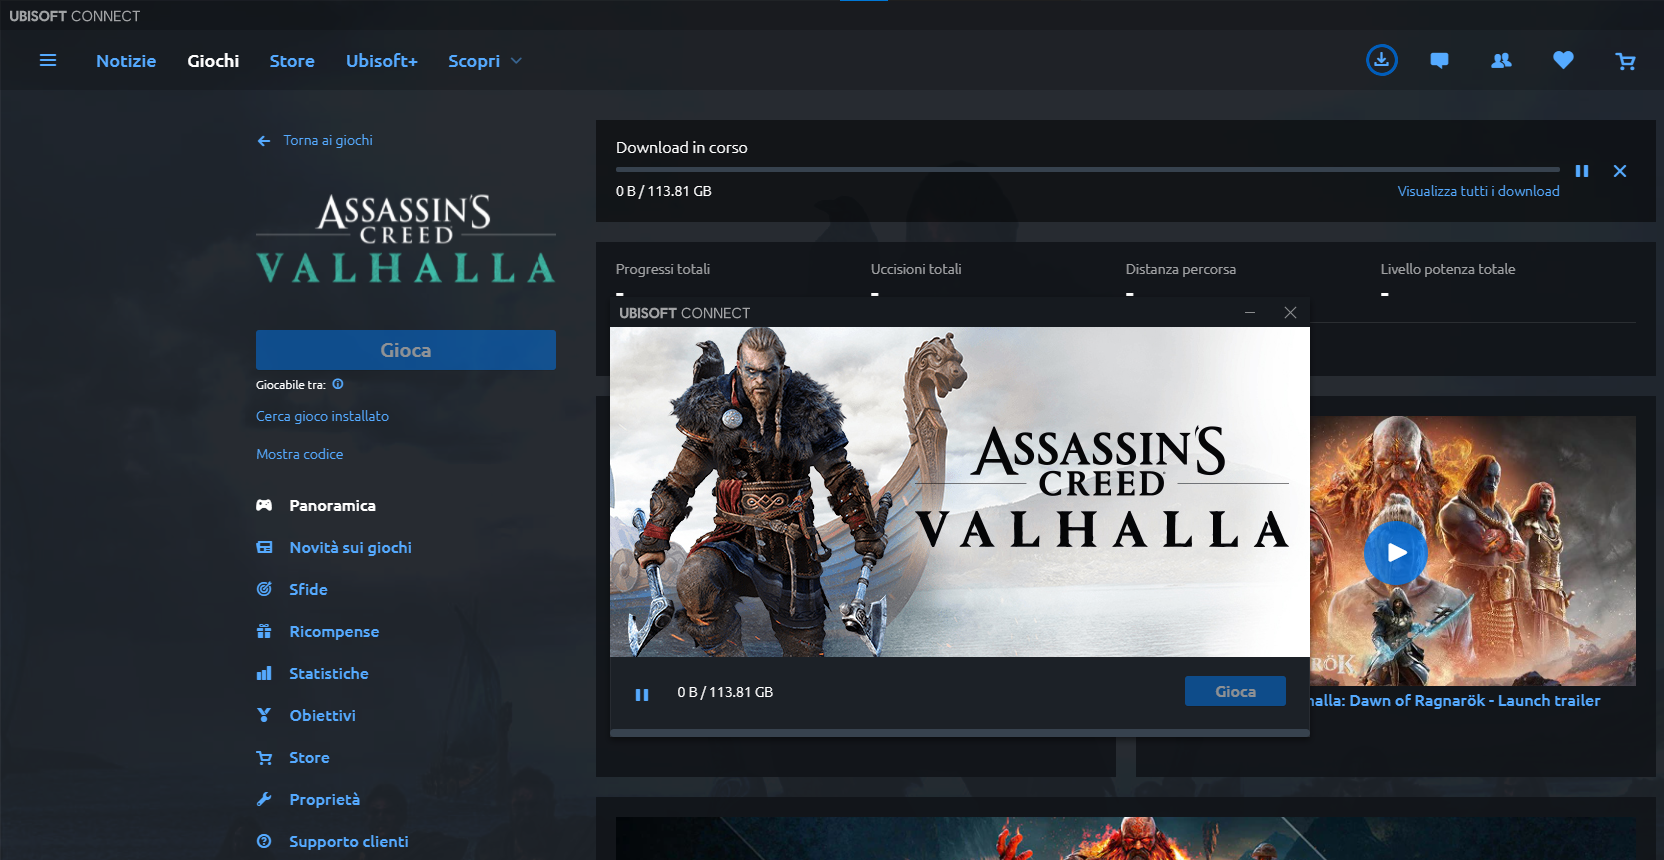Image resolution: width=1664 pixels, height=860 pixels.
Task: Select Panoramica in the game sidebar
Action: click(332, 506)
